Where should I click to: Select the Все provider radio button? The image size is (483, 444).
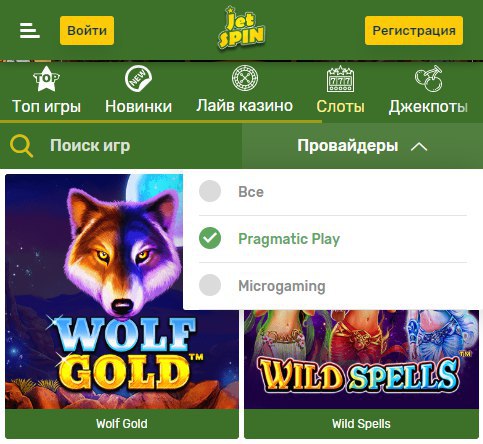210,191
